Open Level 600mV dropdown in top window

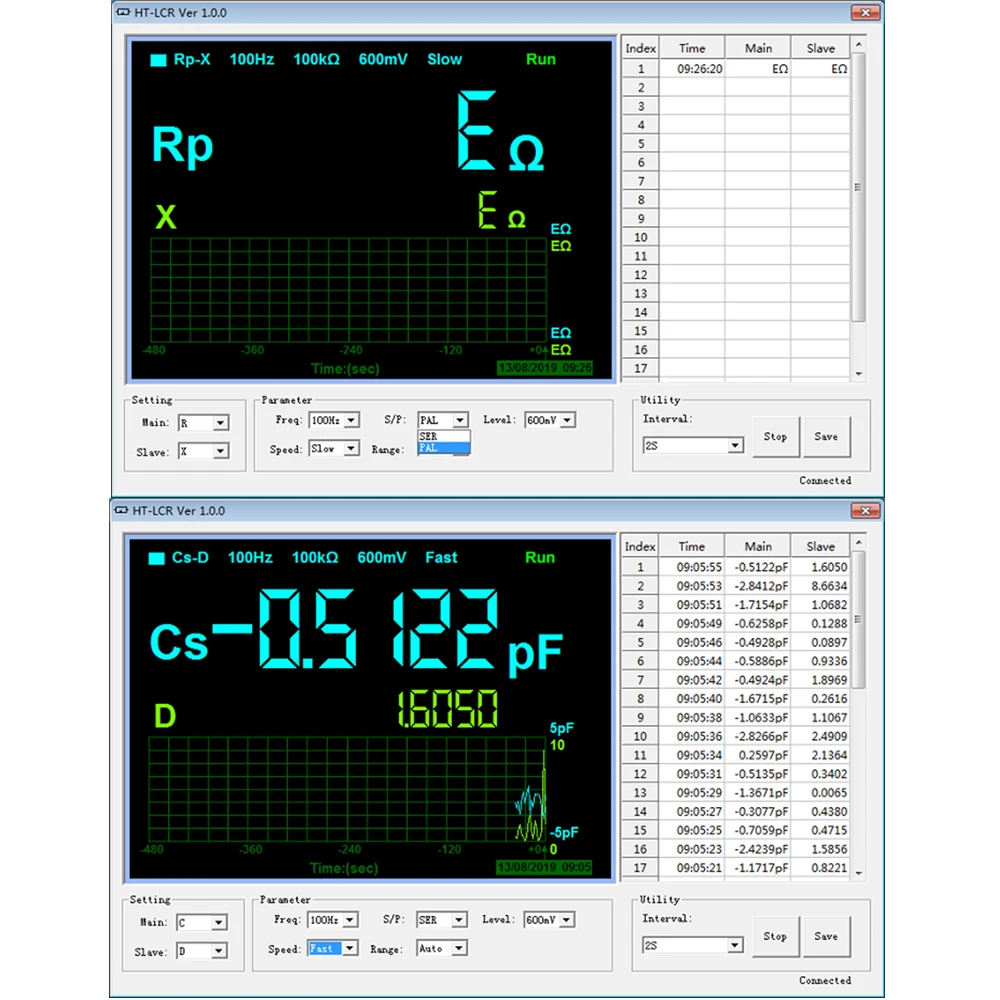(550, 420)
